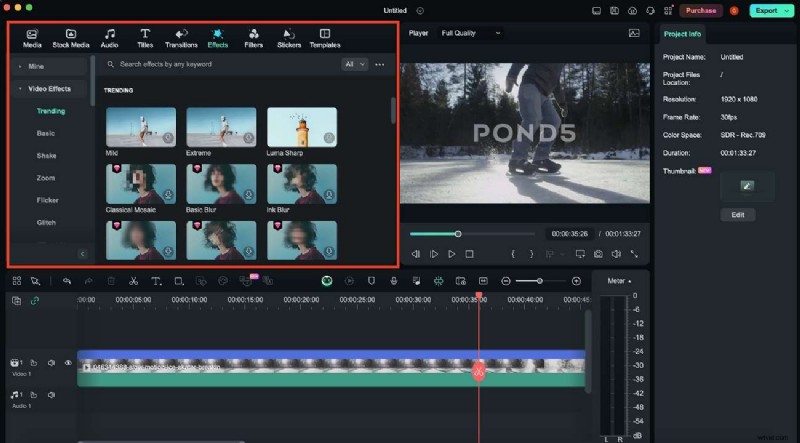Open the Filters tab
Image resolution: width=800 pixels, height=443 pixels.
[254, 38]
